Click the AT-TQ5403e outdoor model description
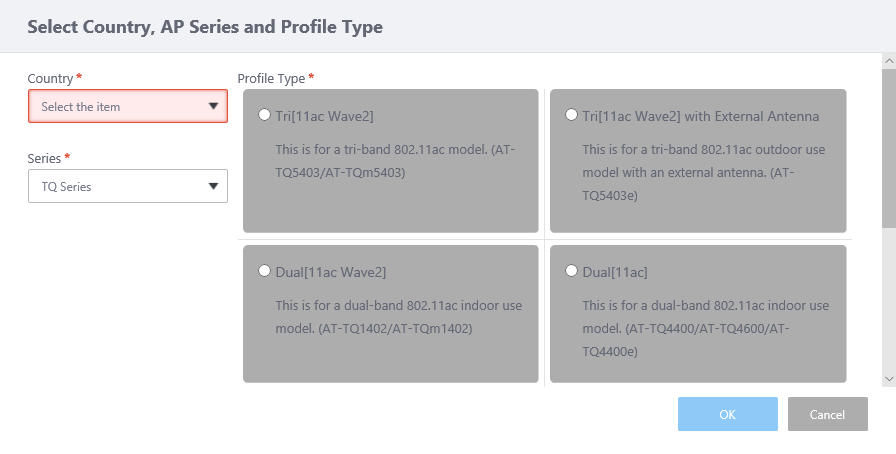The image size is (896, 454). coord(702,172)
